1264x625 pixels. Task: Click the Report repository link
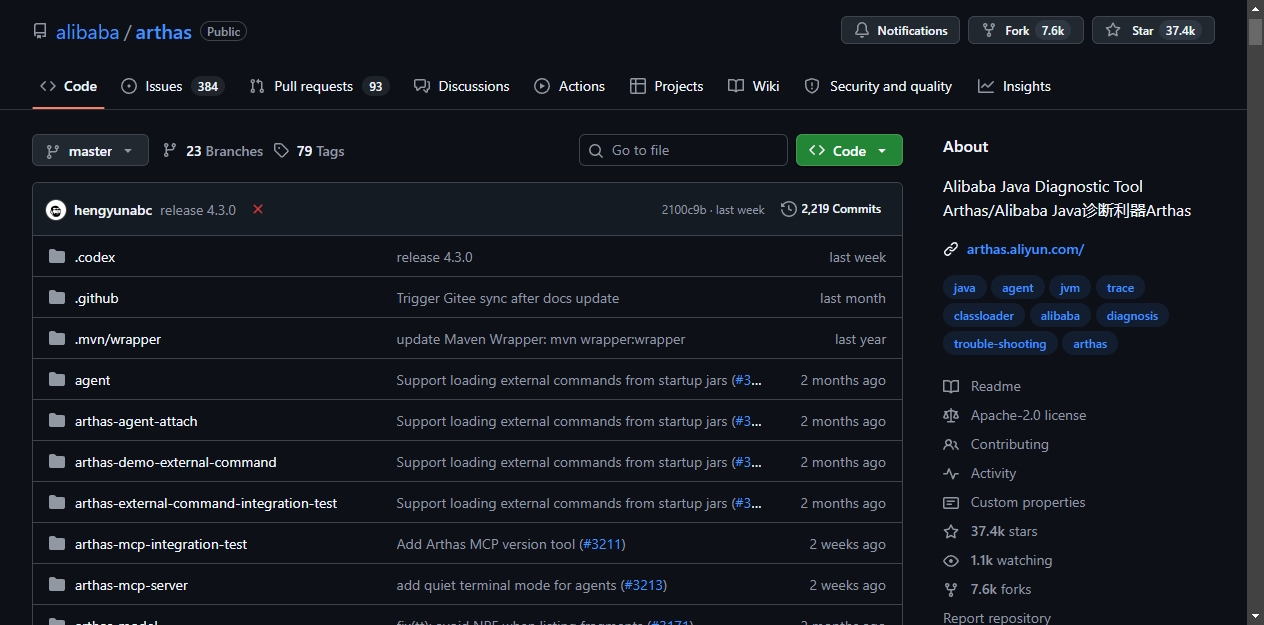click(x=997, y=618)
